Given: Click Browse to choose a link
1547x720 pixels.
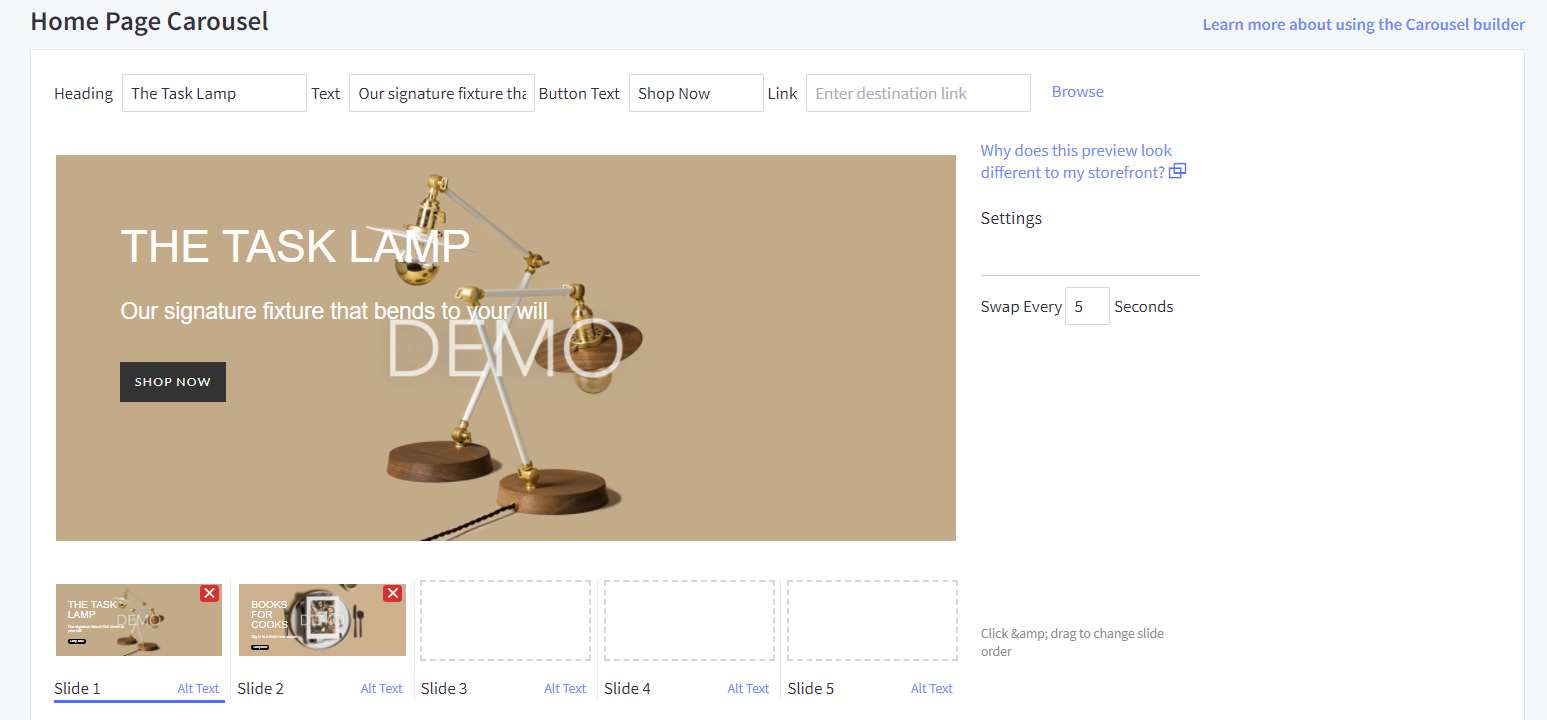Looking at the screenshot, I should coord(1077,91).
